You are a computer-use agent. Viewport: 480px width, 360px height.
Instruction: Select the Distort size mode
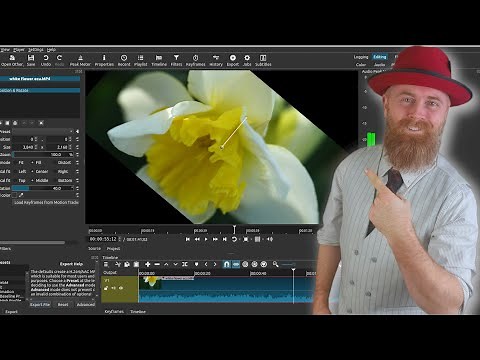tap(62, 163)
